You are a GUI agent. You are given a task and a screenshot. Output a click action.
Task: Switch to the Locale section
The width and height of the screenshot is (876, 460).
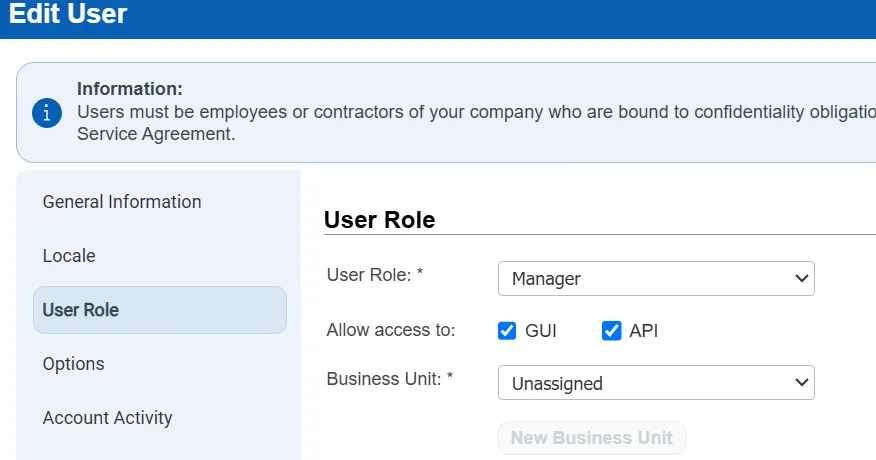click(69, 256)
